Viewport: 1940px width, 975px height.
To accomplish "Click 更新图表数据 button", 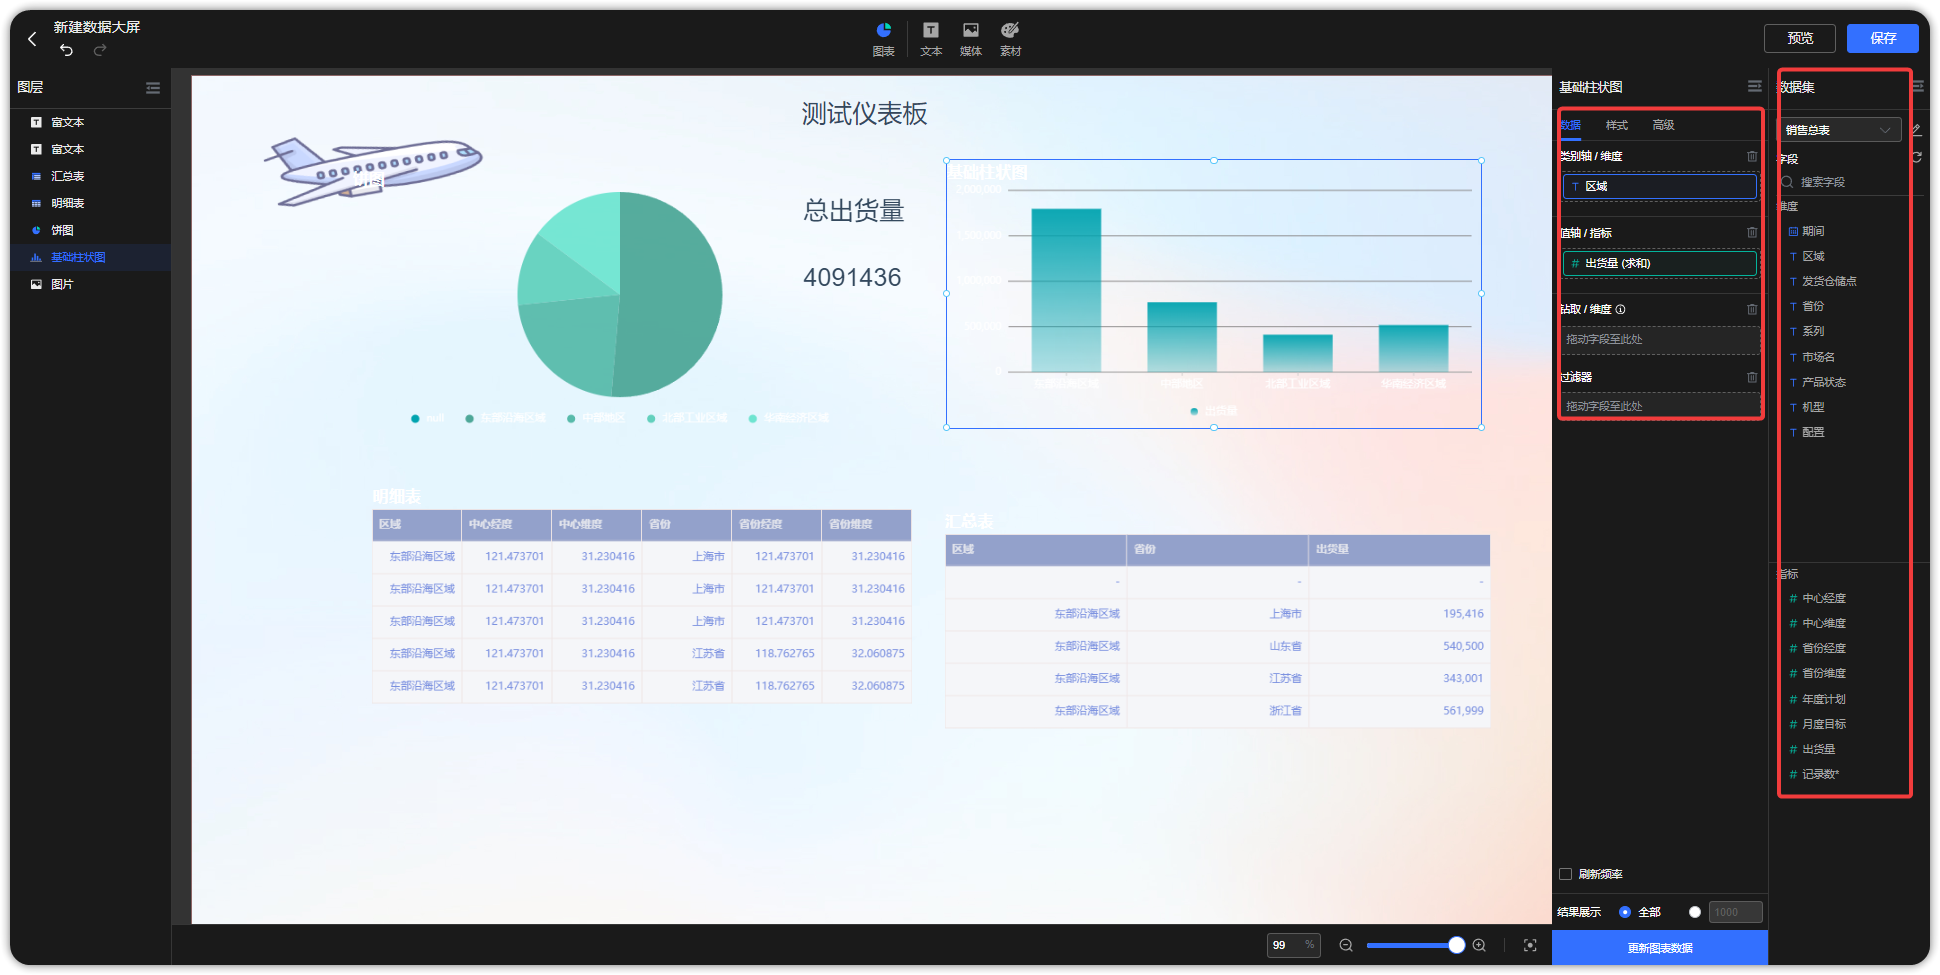I will click(x=1660, y=948).
